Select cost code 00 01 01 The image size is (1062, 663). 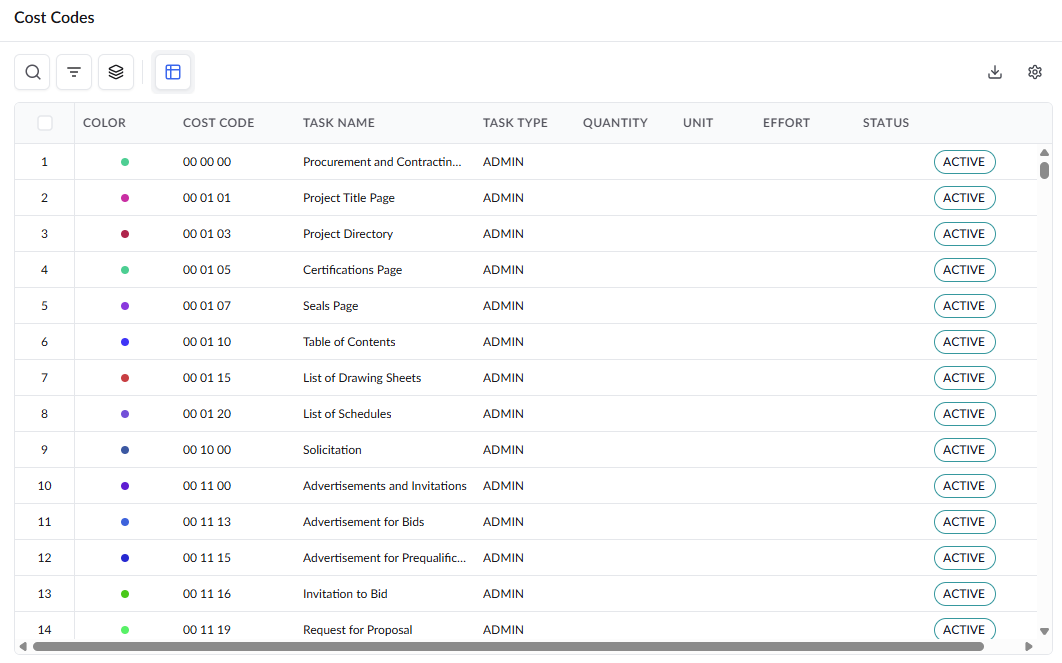point(207,198)
